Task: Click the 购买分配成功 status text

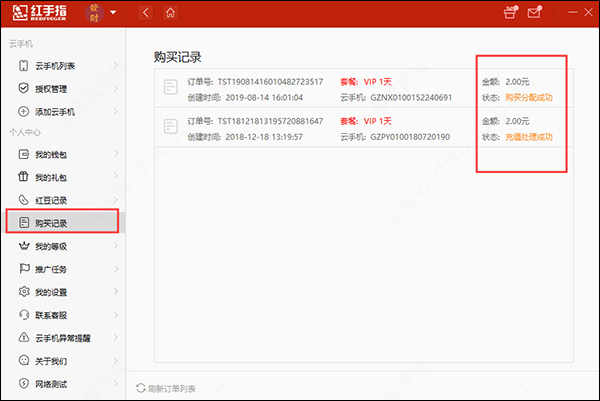Action: (x=529, y=98)
